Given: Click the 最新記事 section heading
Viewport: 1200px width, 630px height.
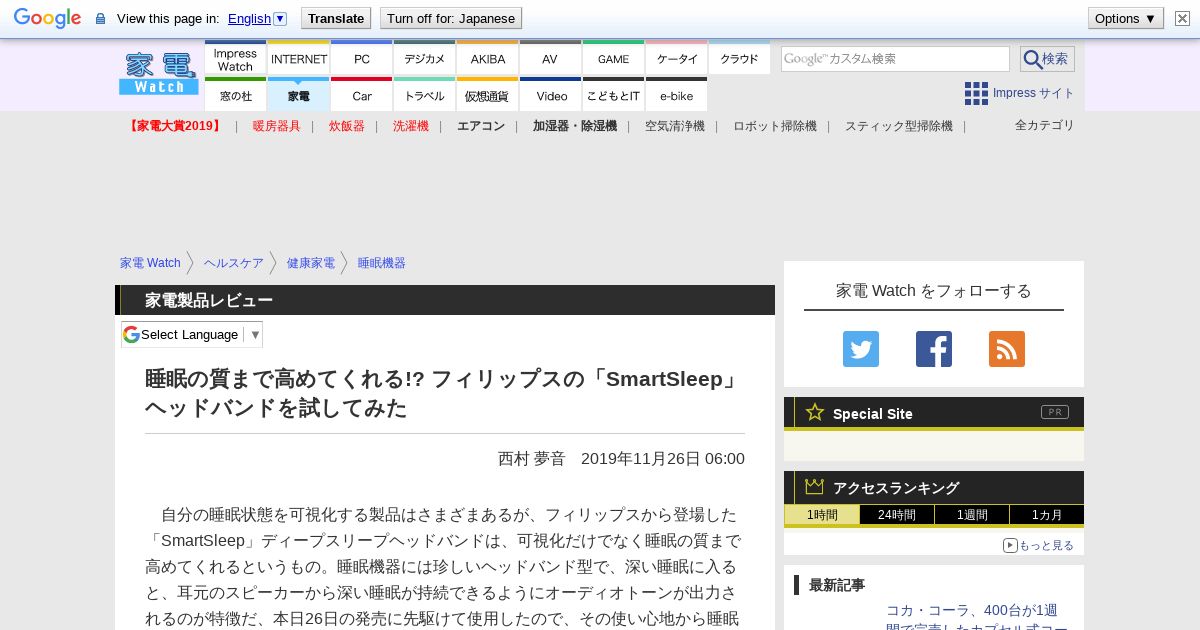Looking at the screenshot, I should point(837,585).
